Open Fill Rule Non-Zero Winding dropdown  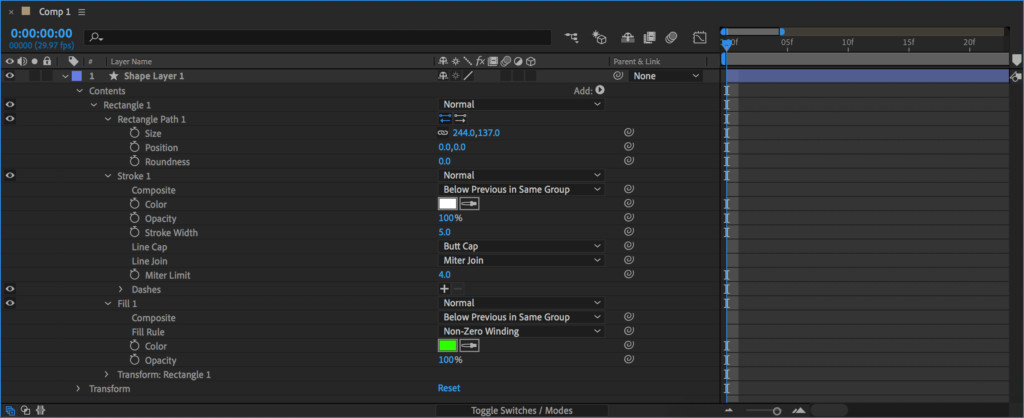pos(520,331)
